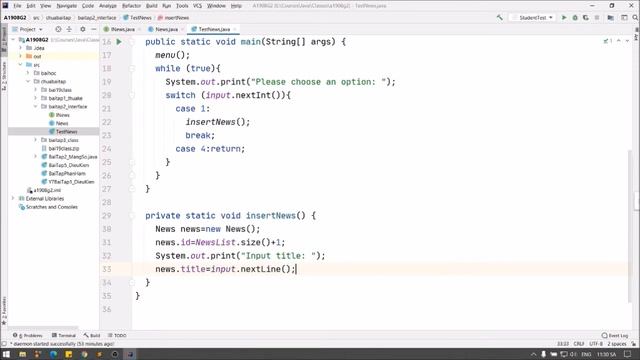
Task: Hide the Project tool window
Action: (93, 29)
